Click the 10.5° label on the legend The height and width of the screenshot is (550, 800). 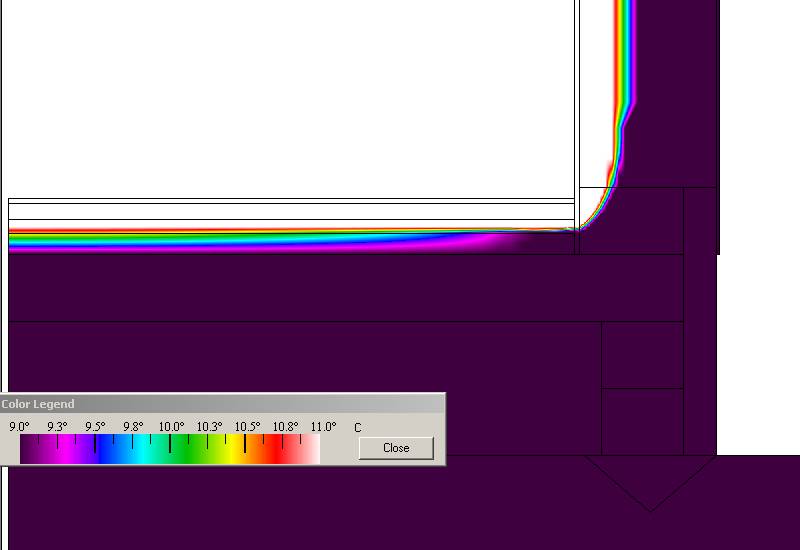[247, 427]
